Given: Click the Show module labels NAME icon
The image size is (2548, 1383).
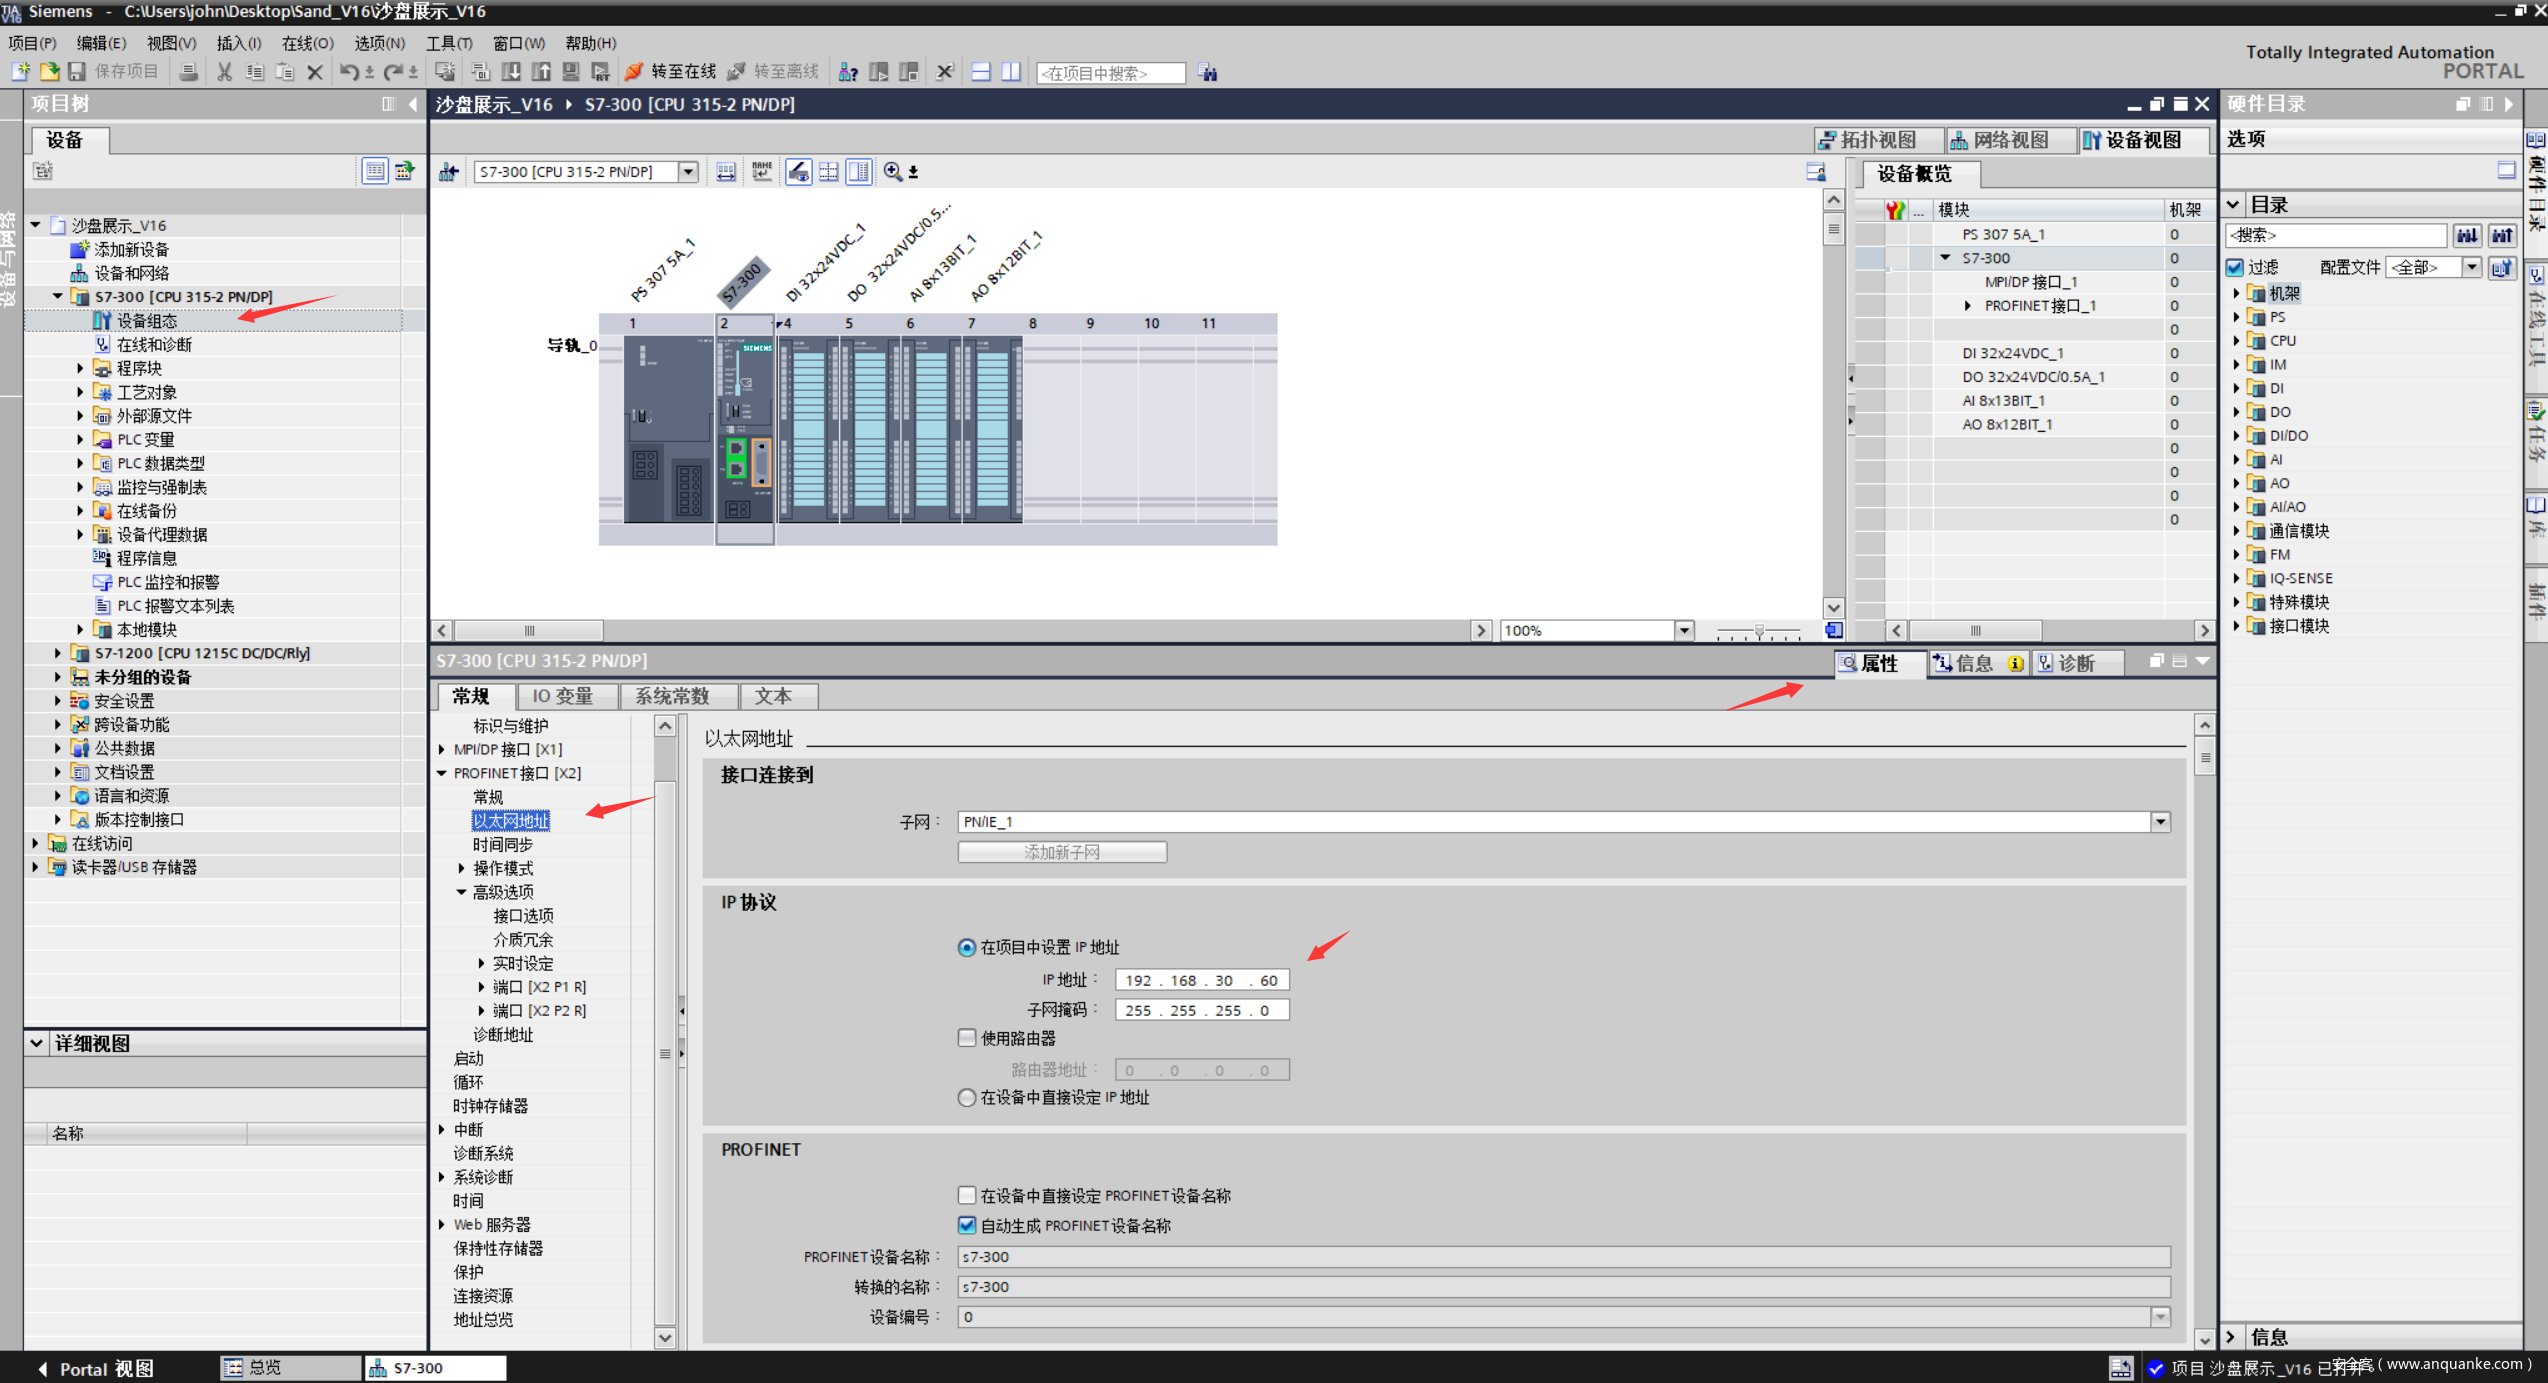Looking at the screenshot, I should (762, 172).
